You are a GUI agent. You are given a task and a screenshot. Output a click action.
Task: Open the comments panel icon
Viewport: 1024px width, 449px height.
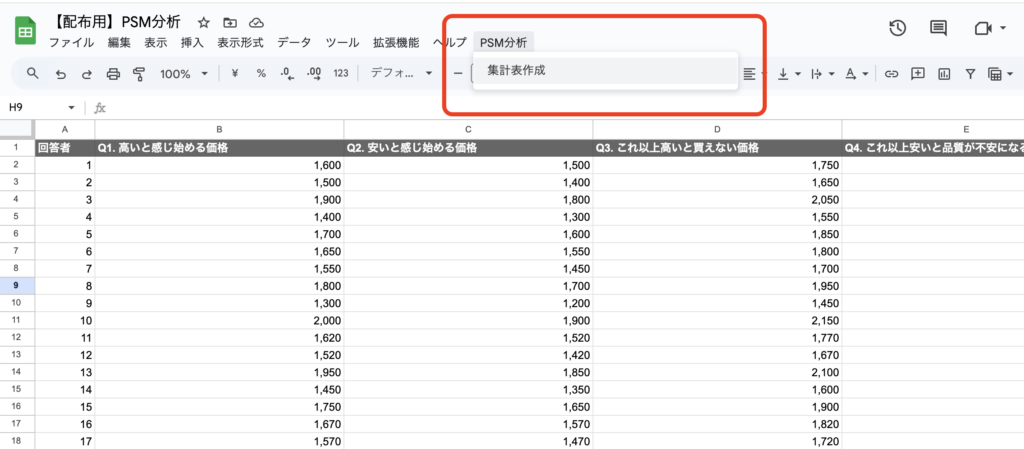tap(938, 28)
